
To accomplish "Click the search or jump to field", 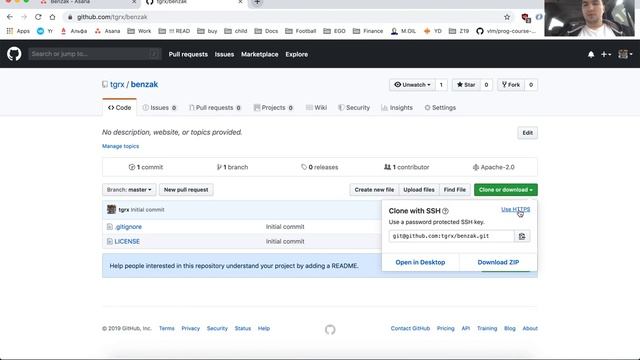I will pyautogui.click(x=95, y=54).
